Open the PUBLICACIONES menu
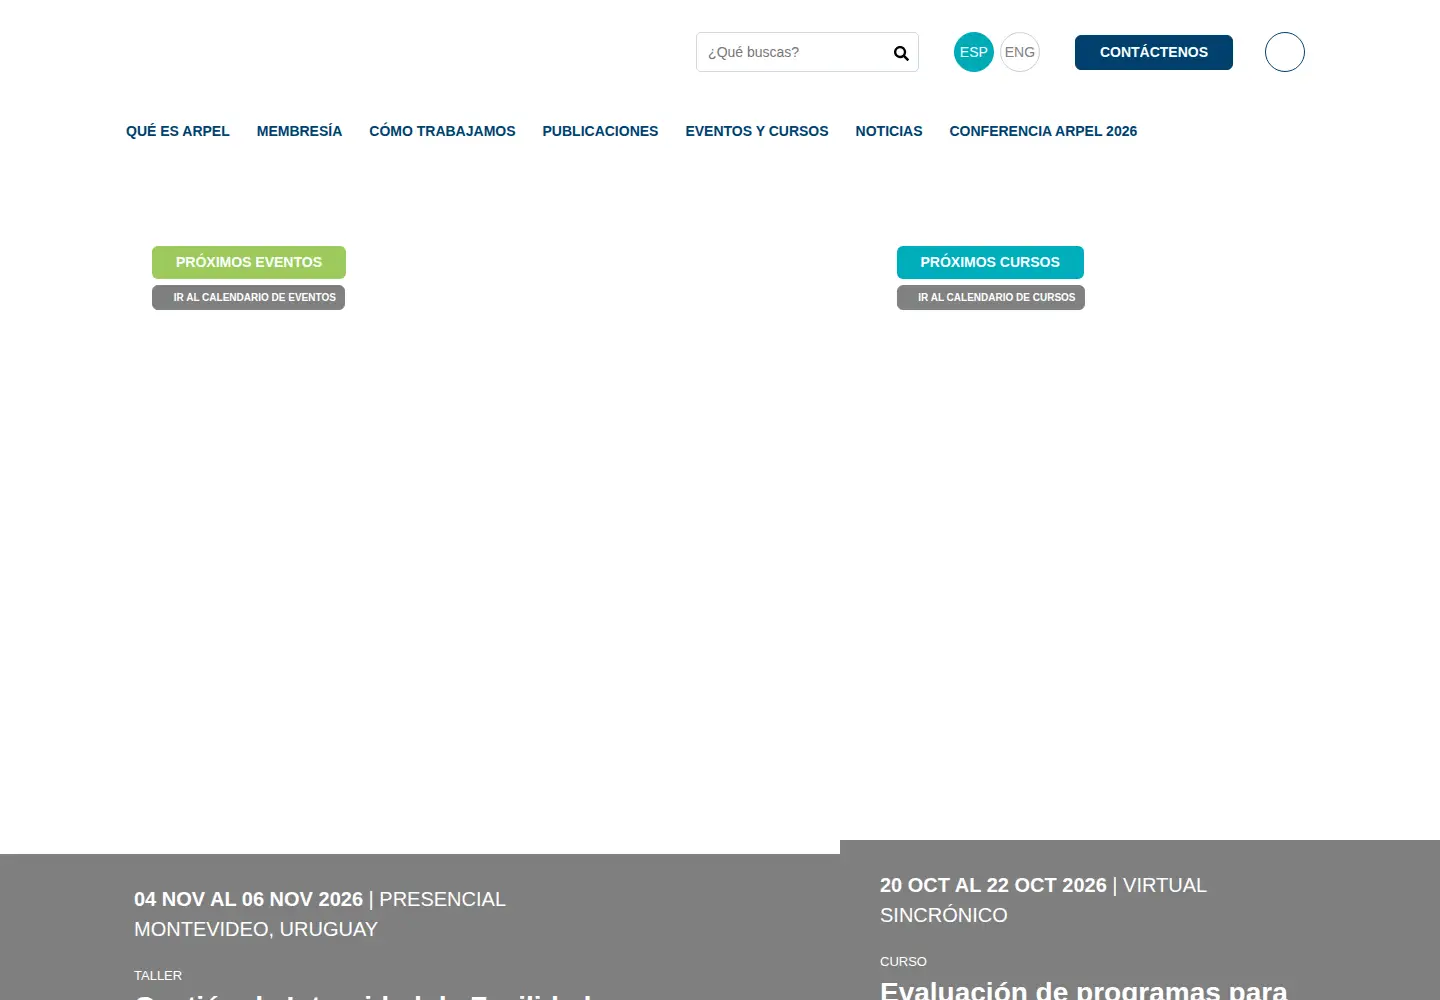The width and height of the screenshot is (1440, 1000). (x=600, y=131)
